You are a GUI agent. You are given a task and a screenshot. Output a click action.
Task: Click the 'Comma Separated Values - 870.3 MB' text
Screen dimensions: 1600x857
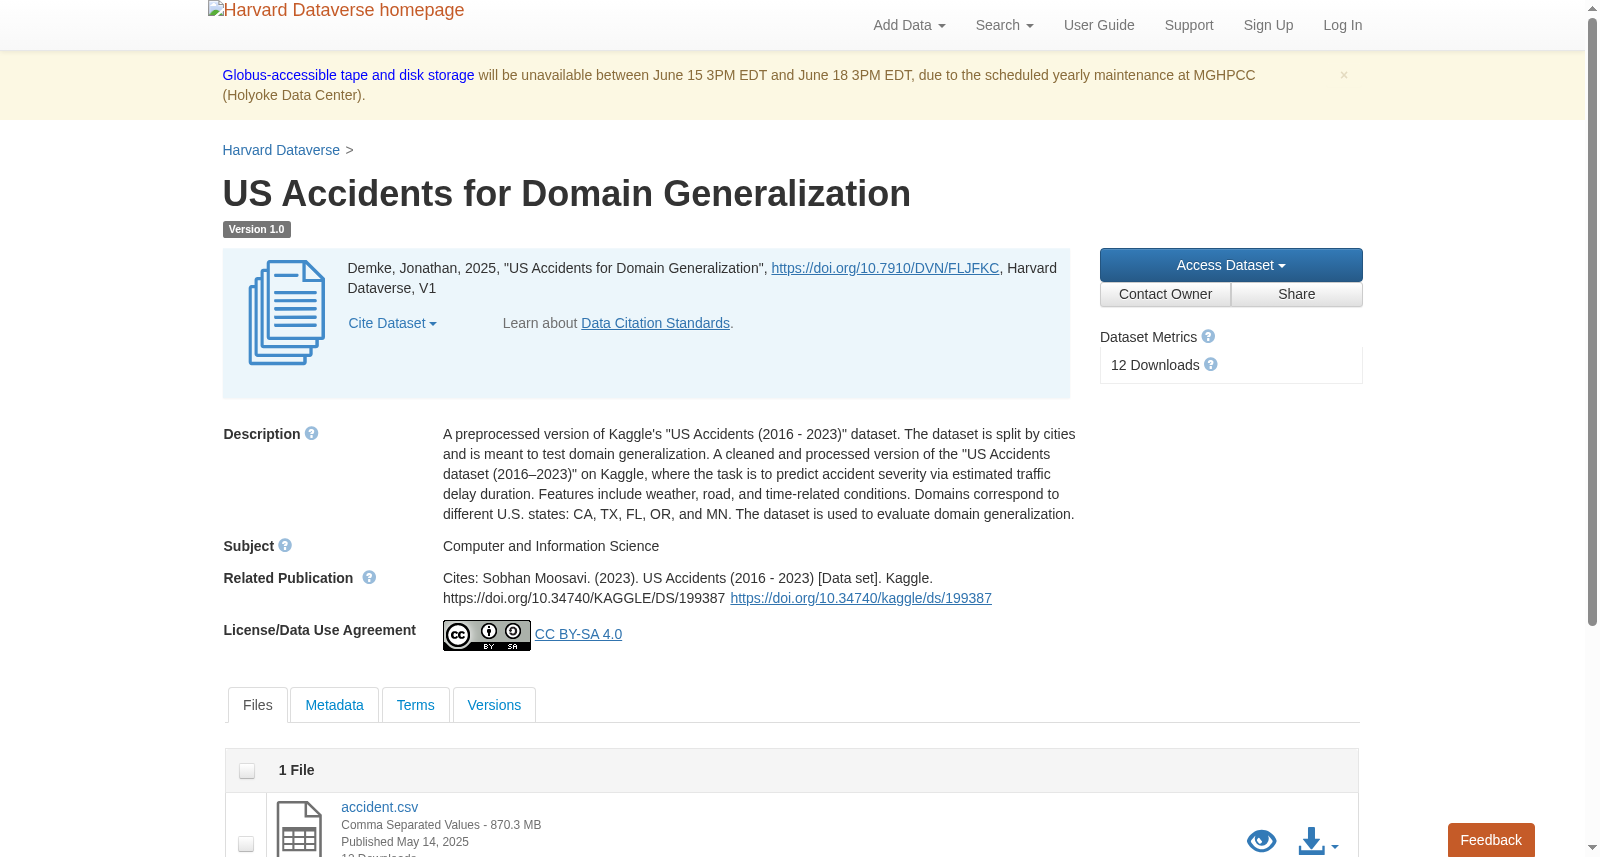tap(441, 825)
